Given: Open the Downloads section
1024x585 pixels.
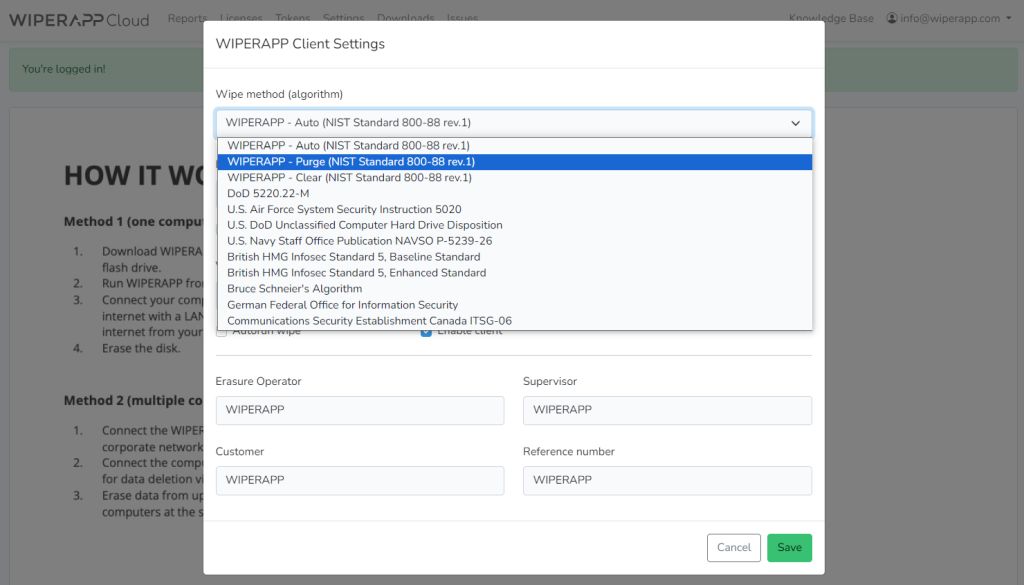Looking at the screenshot, I should pos(404,17).
